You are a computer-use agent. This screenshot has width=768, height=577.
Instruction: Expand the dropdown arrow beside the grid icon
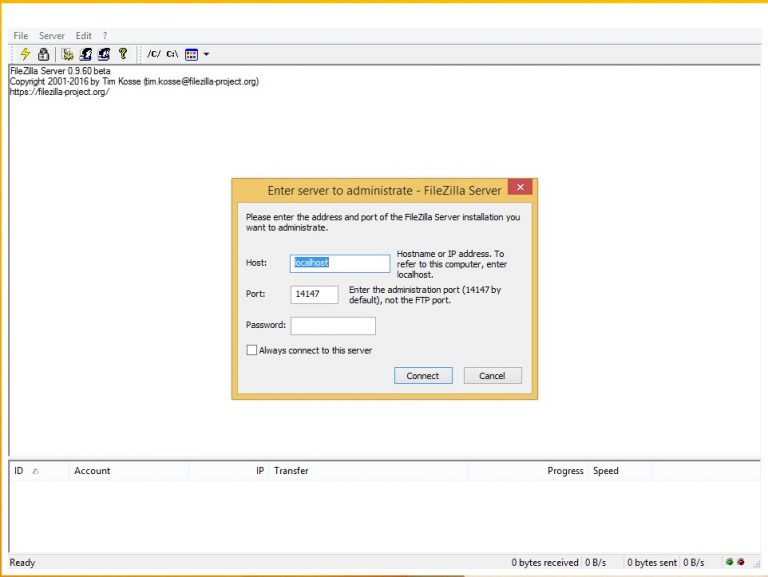(206, 54)
